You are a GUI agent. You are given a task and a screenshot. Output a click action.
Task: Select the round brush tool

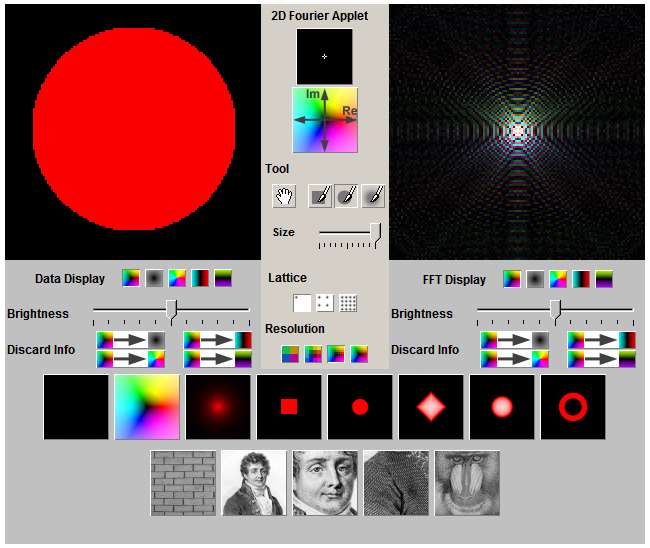[346, 196]
